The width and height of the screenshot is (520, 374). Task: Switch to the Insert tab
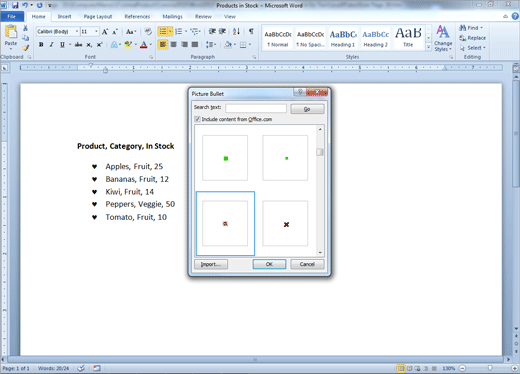click(64, 16)
